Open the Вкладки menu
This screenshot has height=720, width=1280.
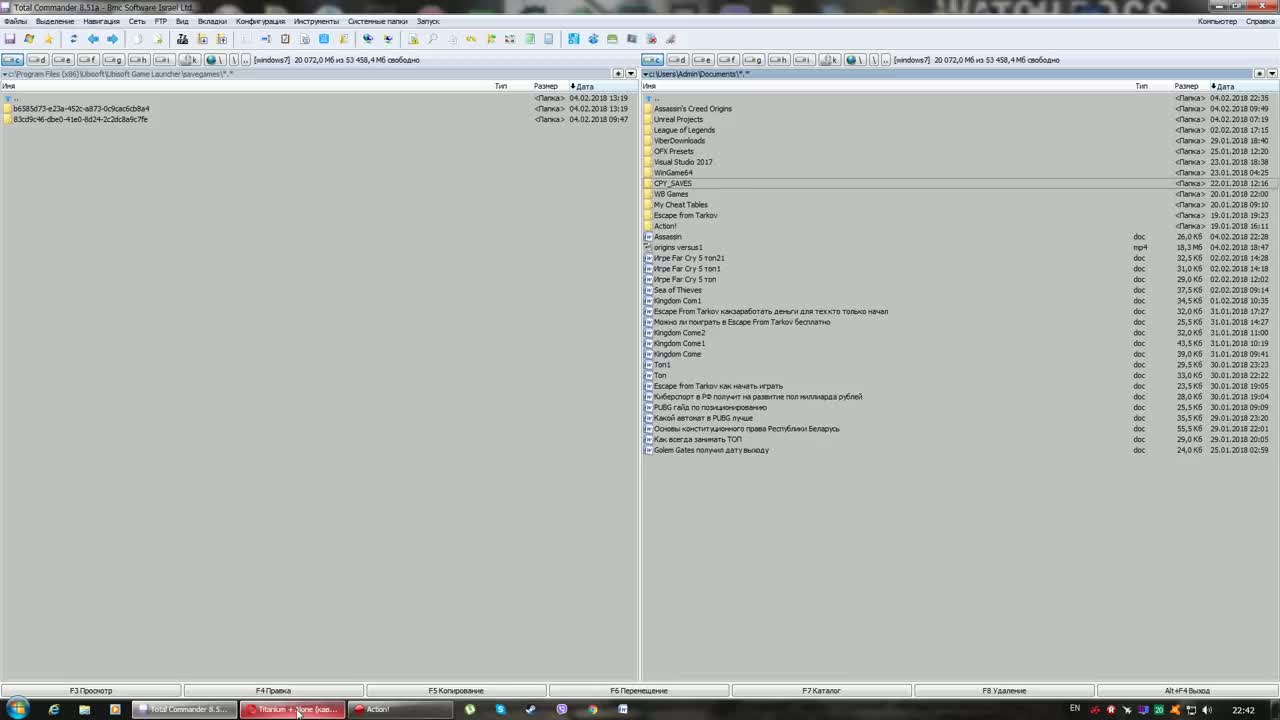click(x=212, y=21)
